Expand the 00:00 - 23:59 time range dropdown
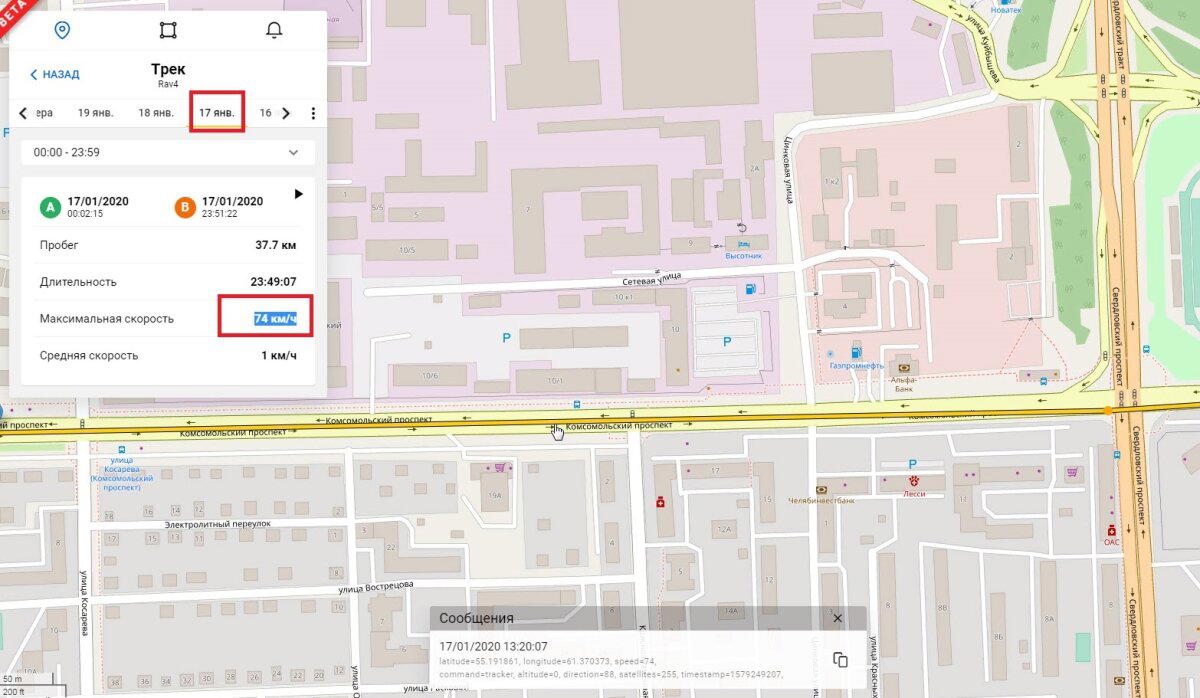The image size is (1200, 698). pos(168,152)
